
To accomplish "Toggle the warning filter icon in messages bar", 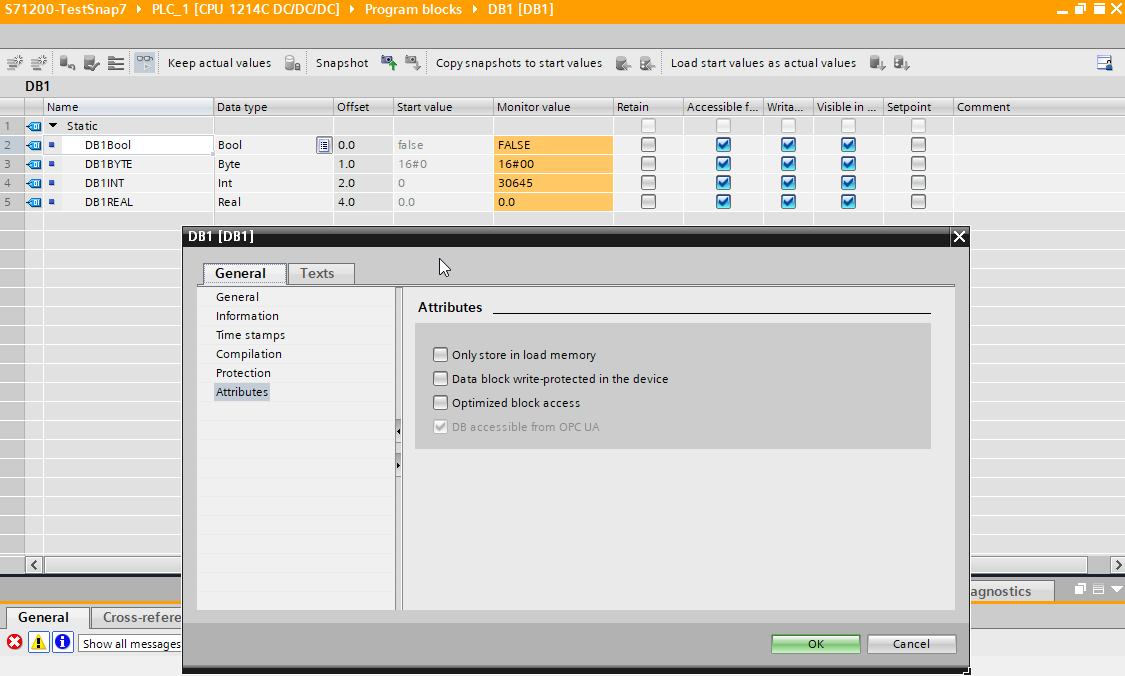I will click(x=38, y=642).
